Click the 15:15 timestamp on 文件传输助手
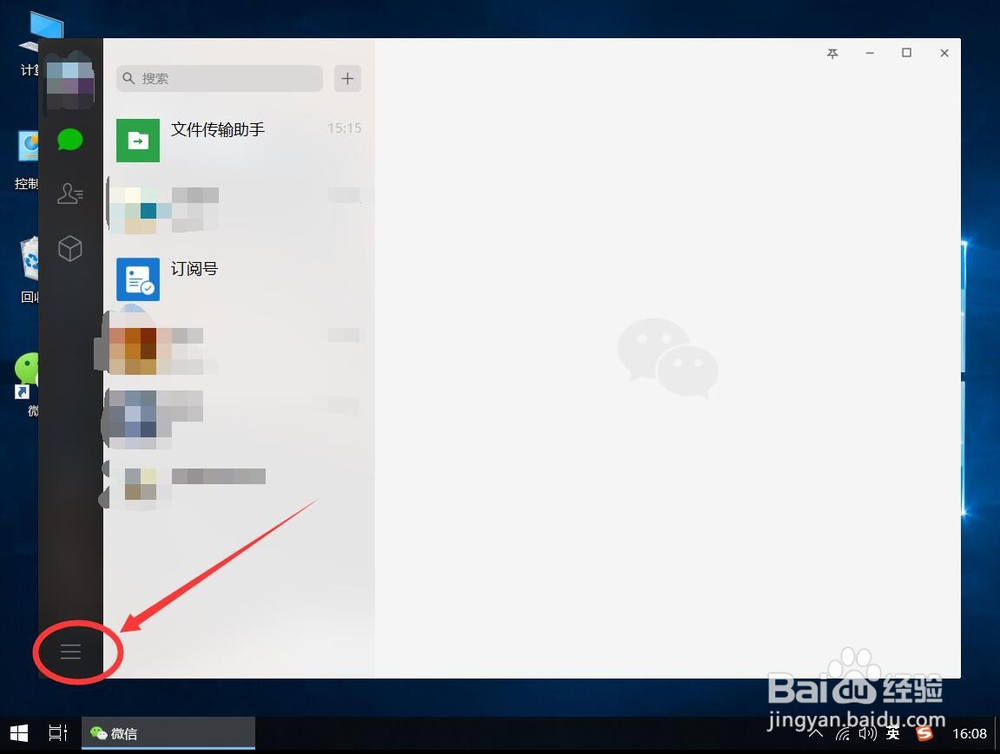The height and width of the screenshot is (754, 1000). (344, 128)
